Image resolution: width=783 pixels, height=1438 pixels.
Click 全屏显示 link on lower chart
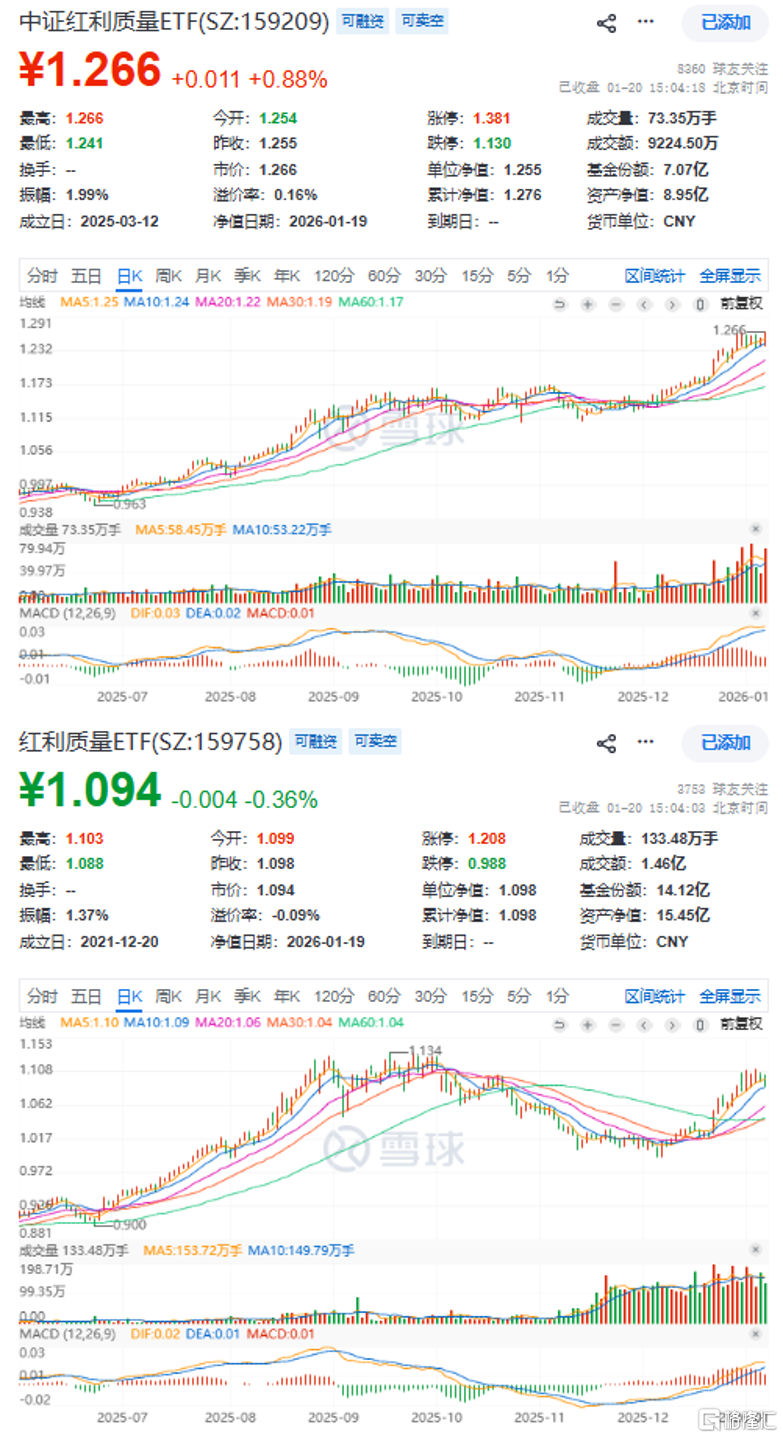pyautogui.click(x=730, y=996)
